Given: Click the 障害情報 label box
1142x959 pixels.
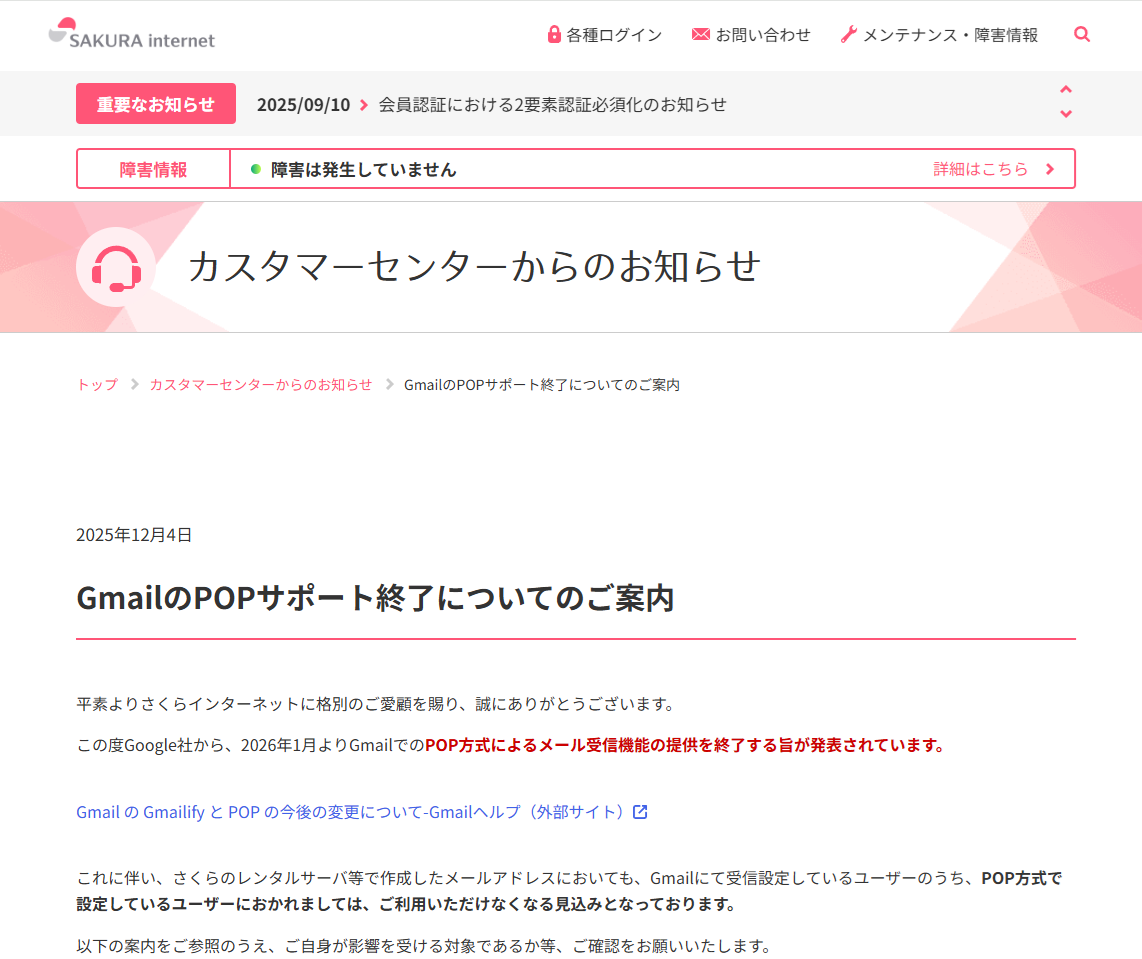Looking at the screenshot, I should pyautogui.click(x=154, y=169).
